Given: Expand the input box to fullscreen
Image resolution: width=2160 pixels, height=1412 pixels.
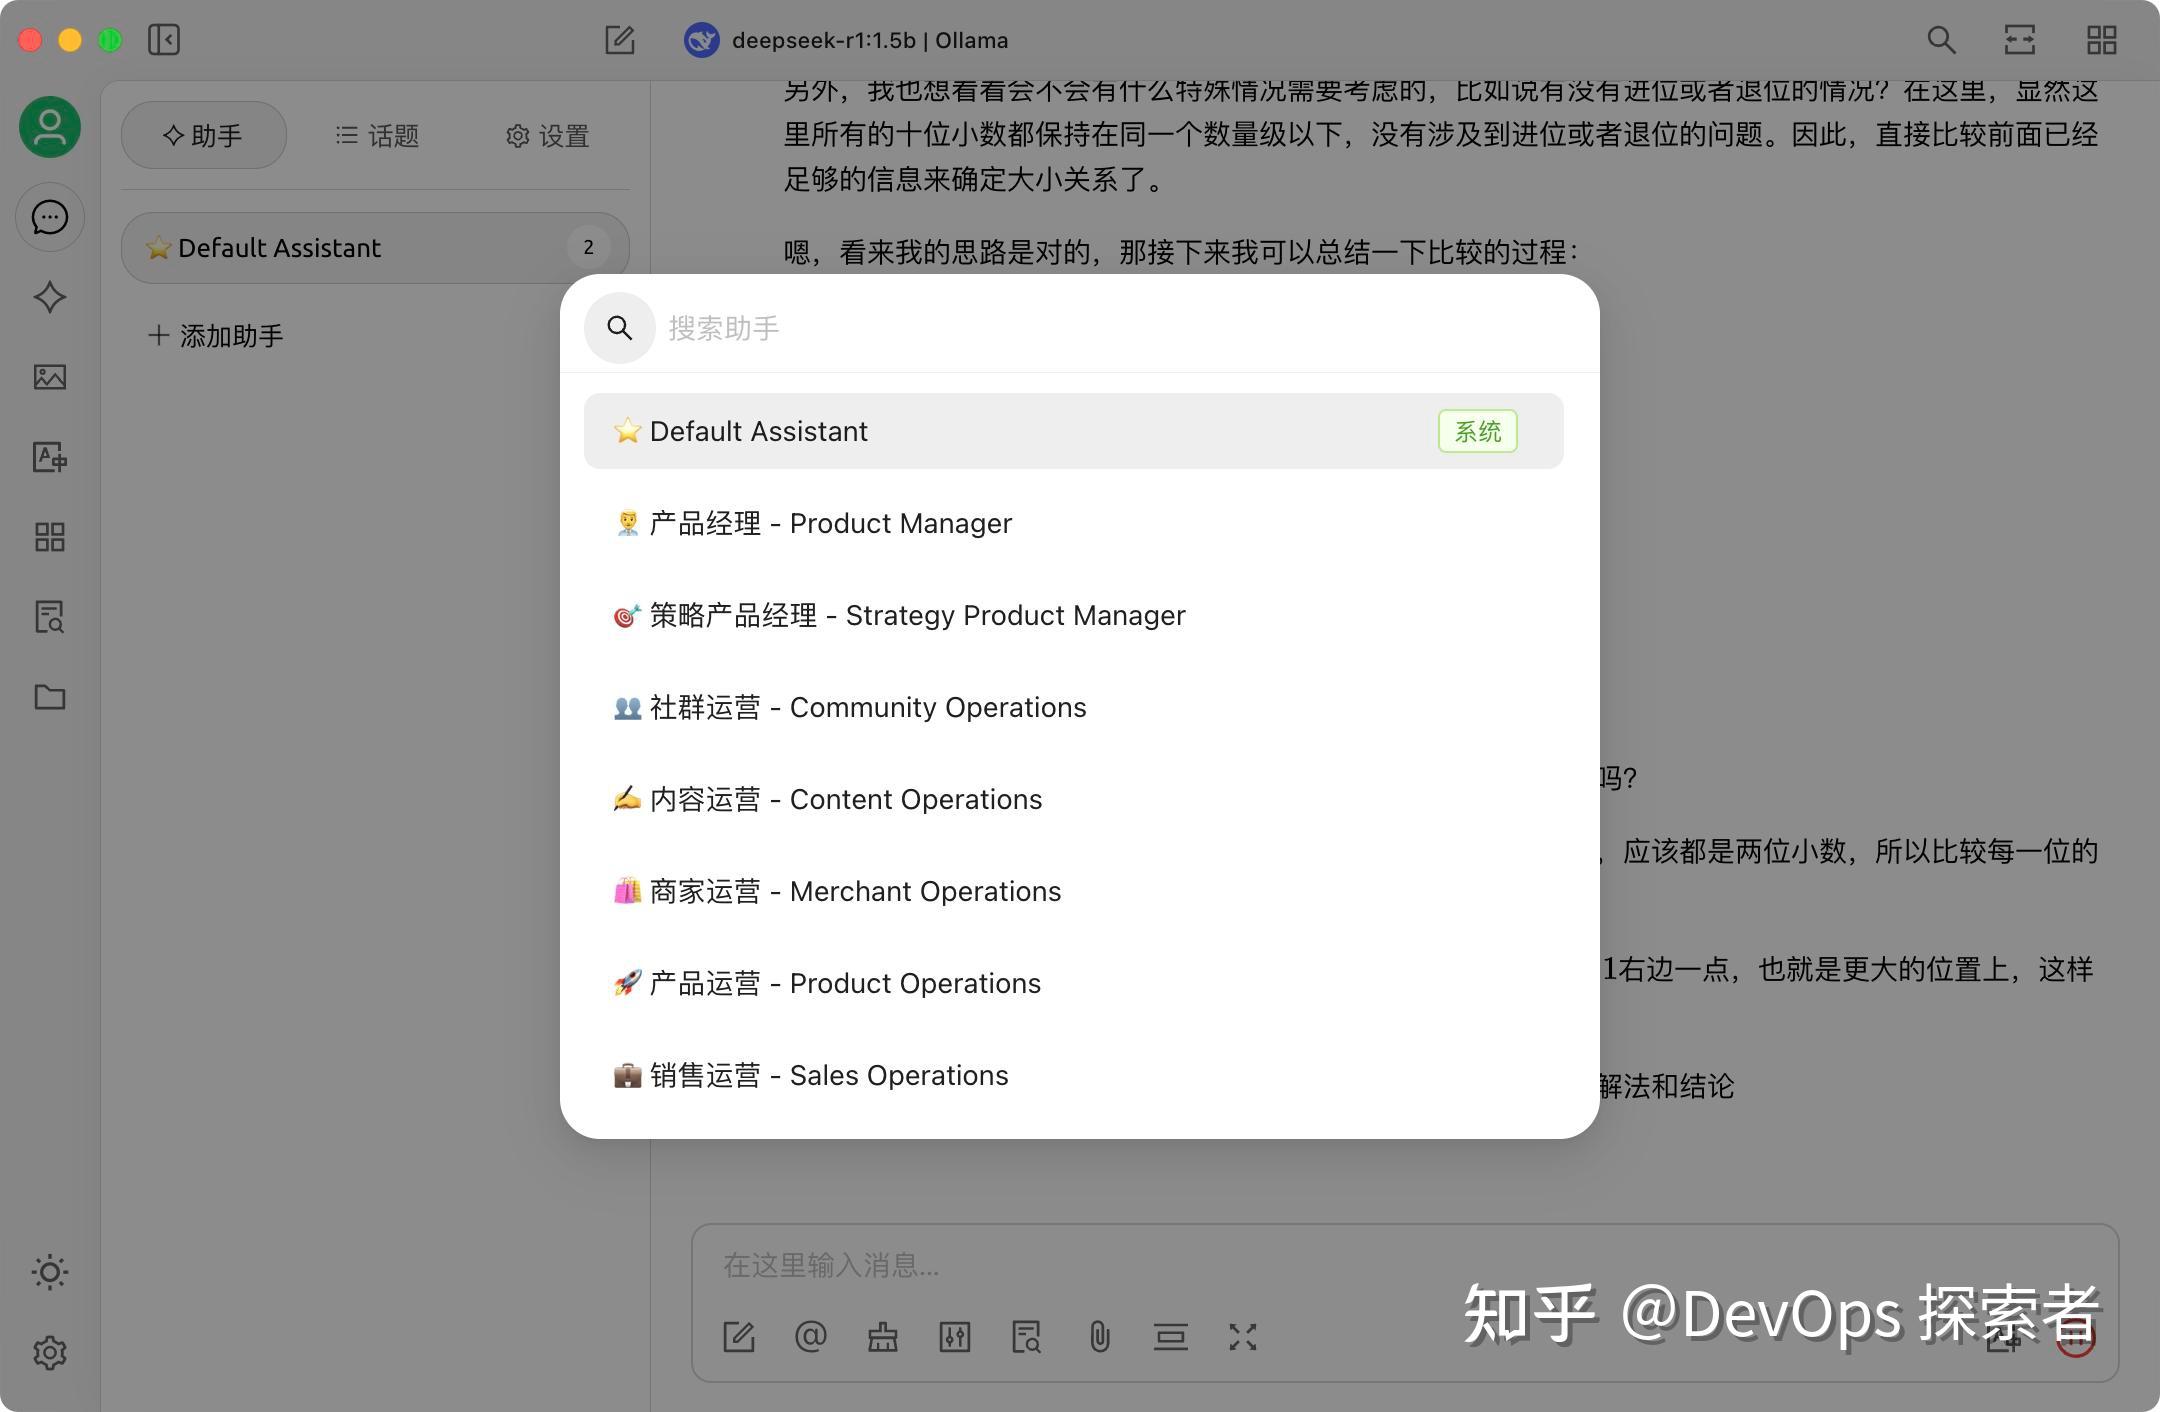Looking at the screenshot, I should [1243, 1337].
